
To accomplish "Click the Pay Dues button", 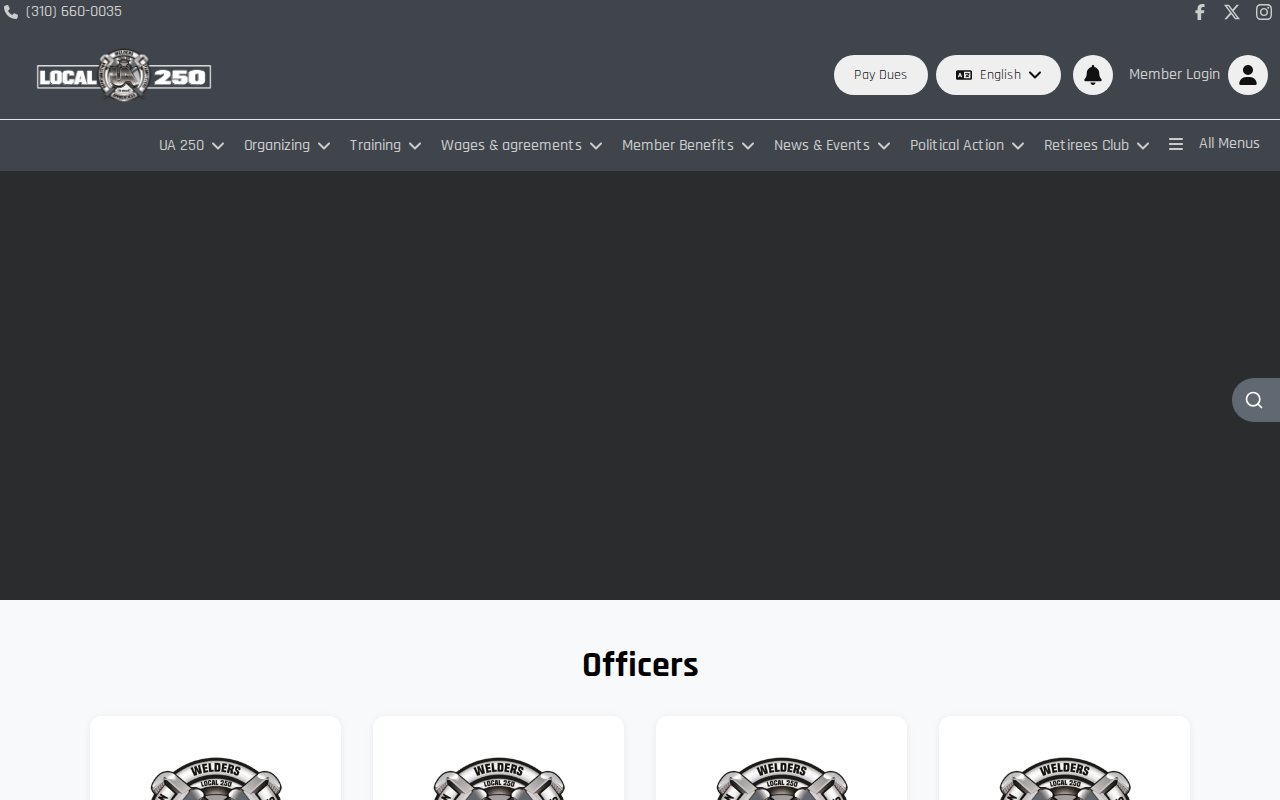I will (880, 75).
